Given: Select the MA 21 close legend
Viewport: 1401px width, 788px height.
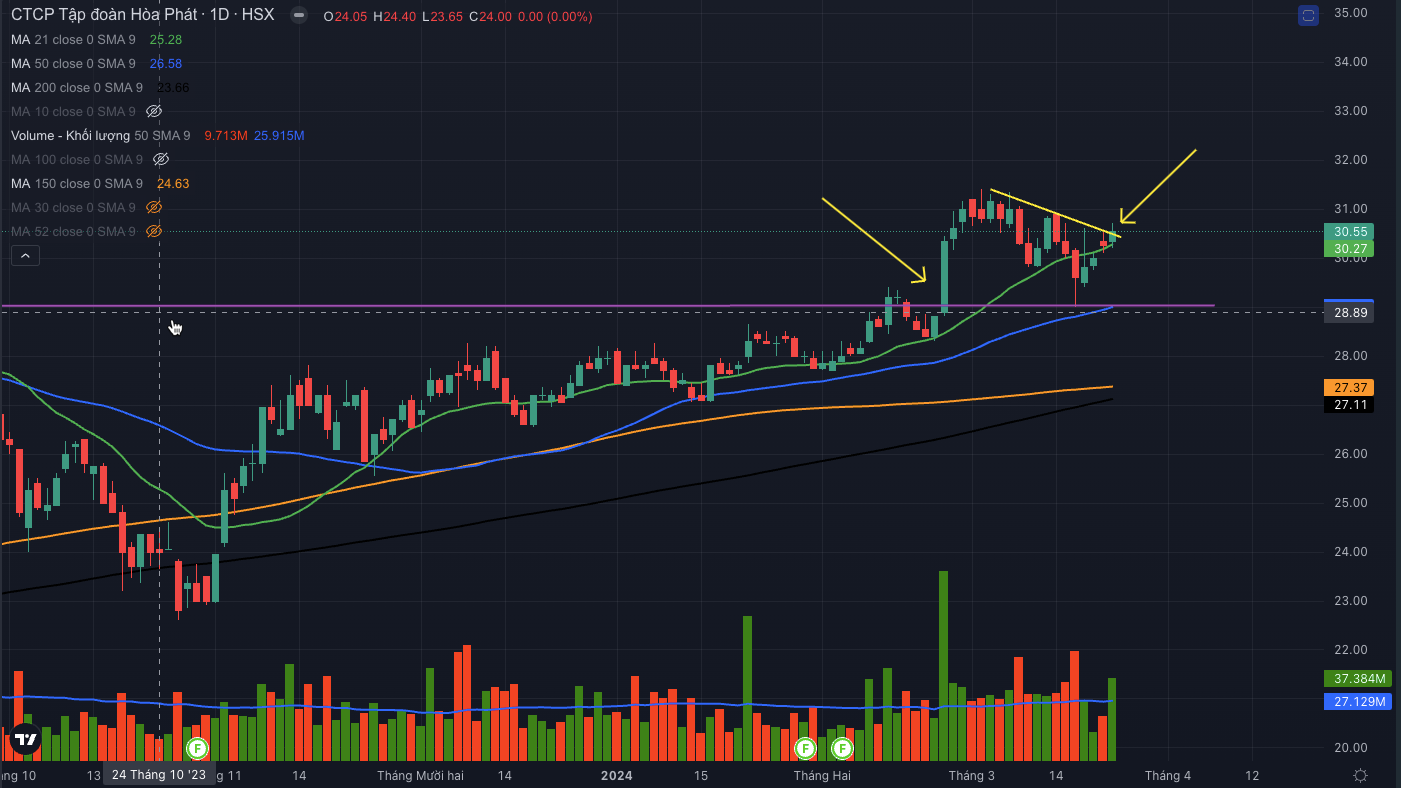Looking at the screenshot, I should pyautogui.click(x=73, y=39).
